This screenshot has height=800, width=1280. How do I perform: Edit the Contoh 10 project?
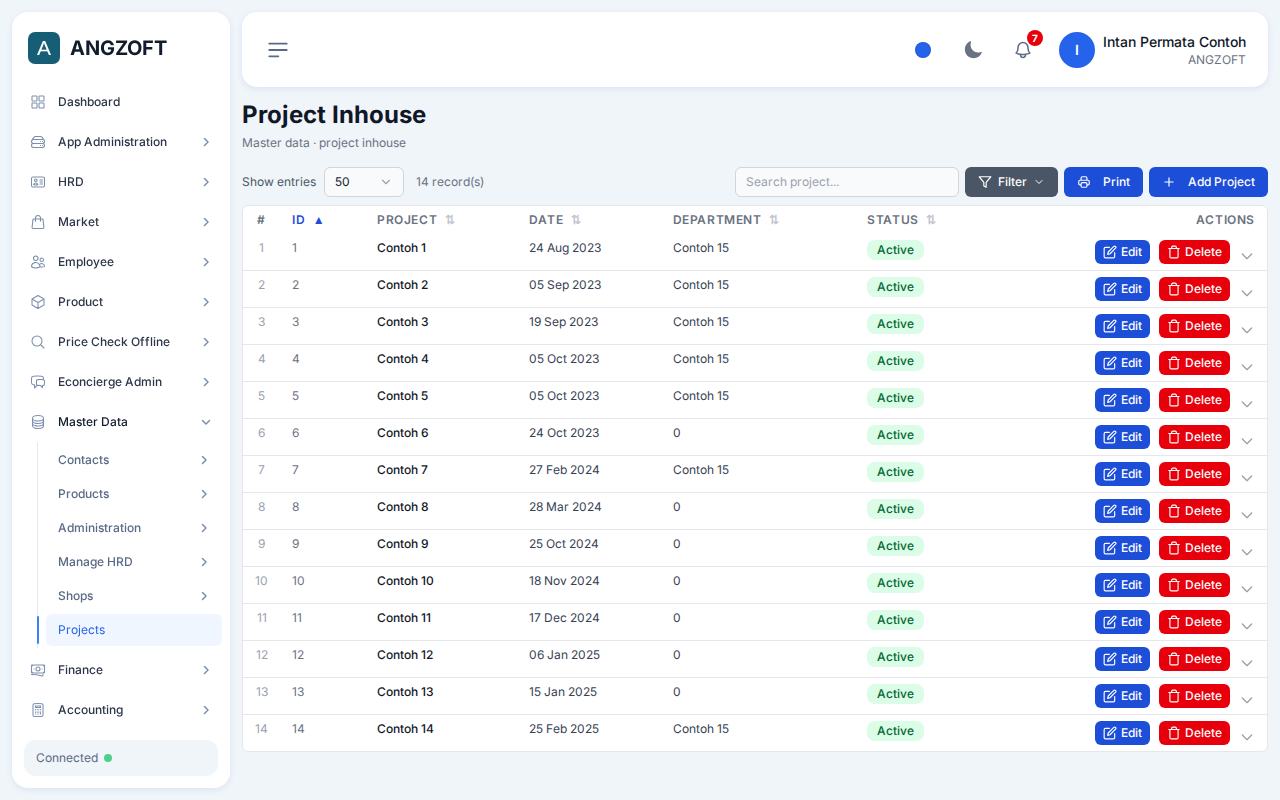[1122, 585]
